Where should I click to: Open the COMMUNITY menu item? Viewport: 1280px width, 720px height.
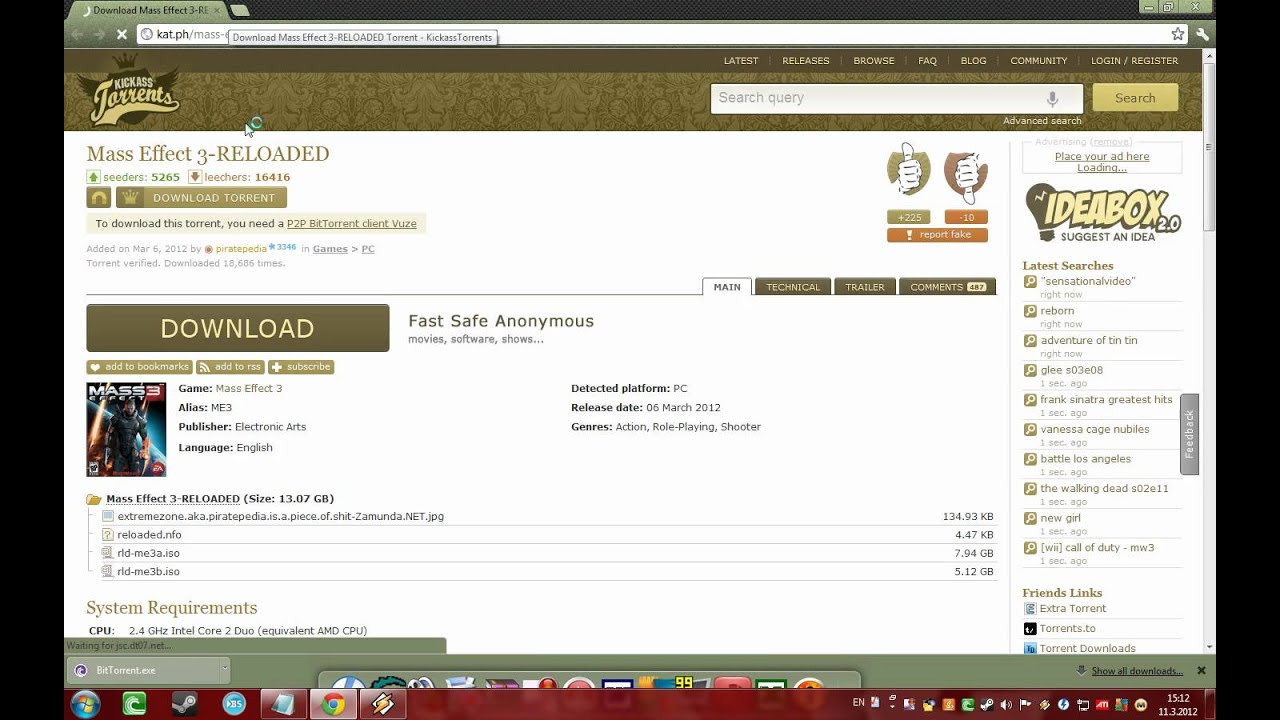tap(1039, 61)
